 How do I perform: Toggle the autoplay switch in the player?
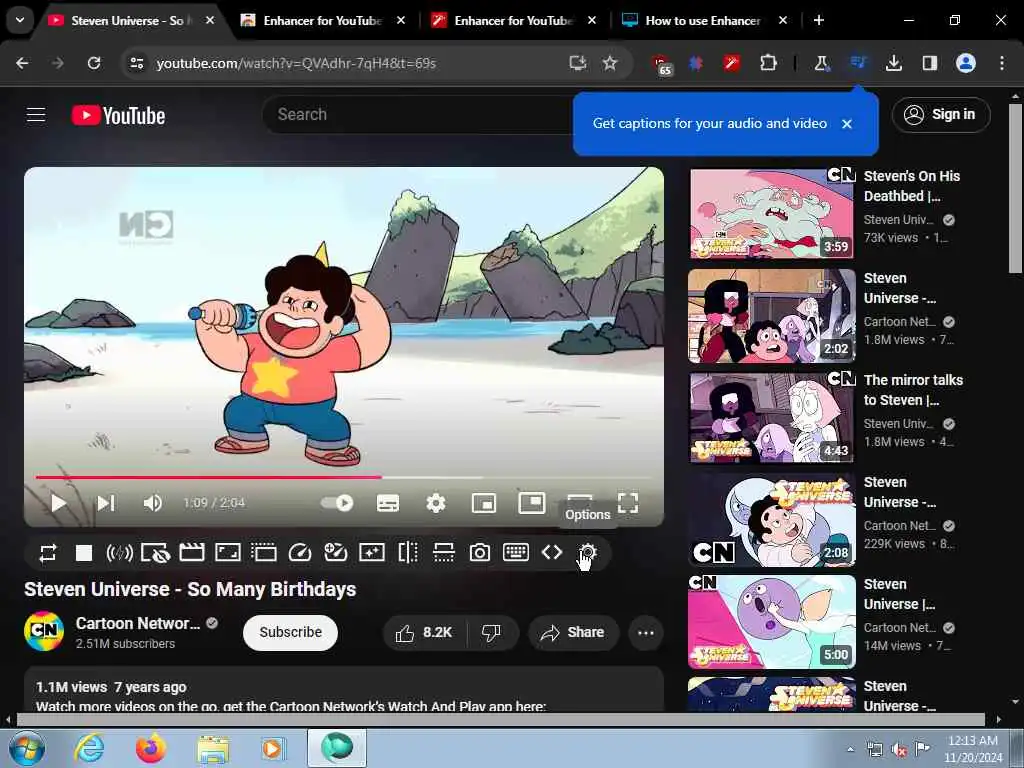[337, 503]
